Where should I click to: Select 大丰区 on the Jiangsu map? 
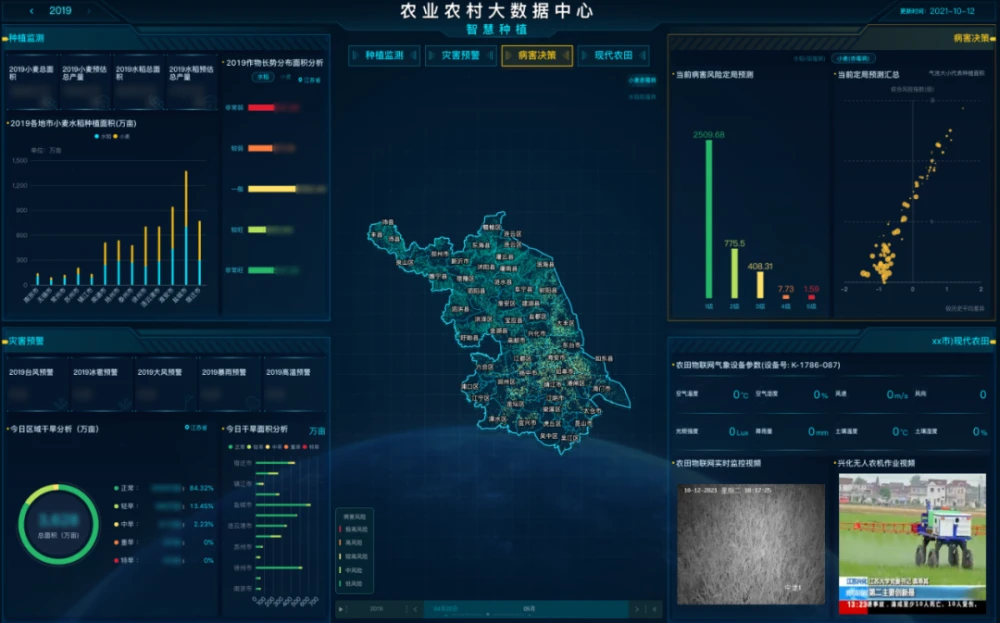(566, 323)
